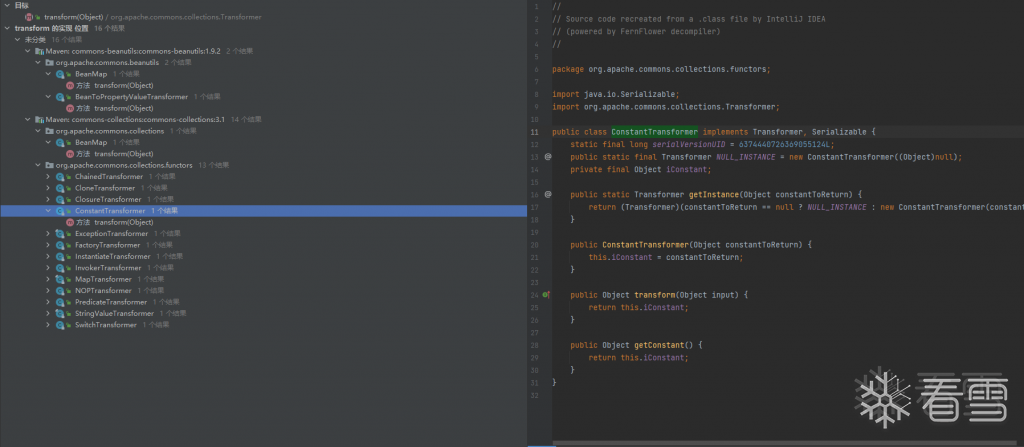Expand the SwitchTransformer row chevron
This screenshot has height=447, width=1024.
48,325
